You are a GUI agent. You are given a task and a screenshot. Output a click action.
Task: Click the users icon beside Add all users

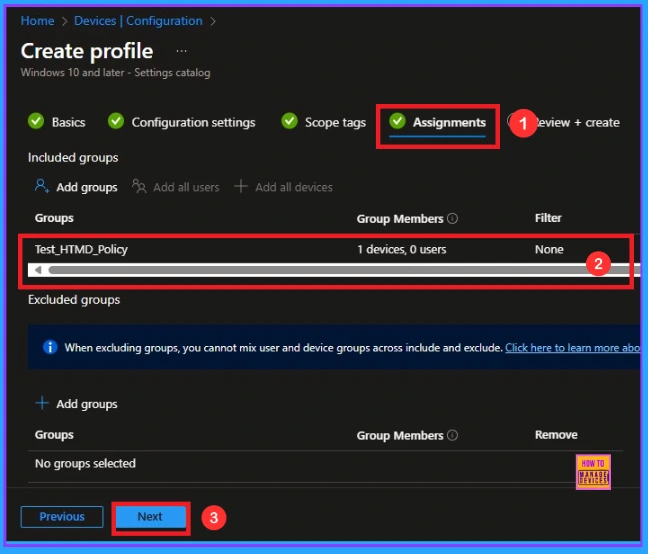click(139, 186)
